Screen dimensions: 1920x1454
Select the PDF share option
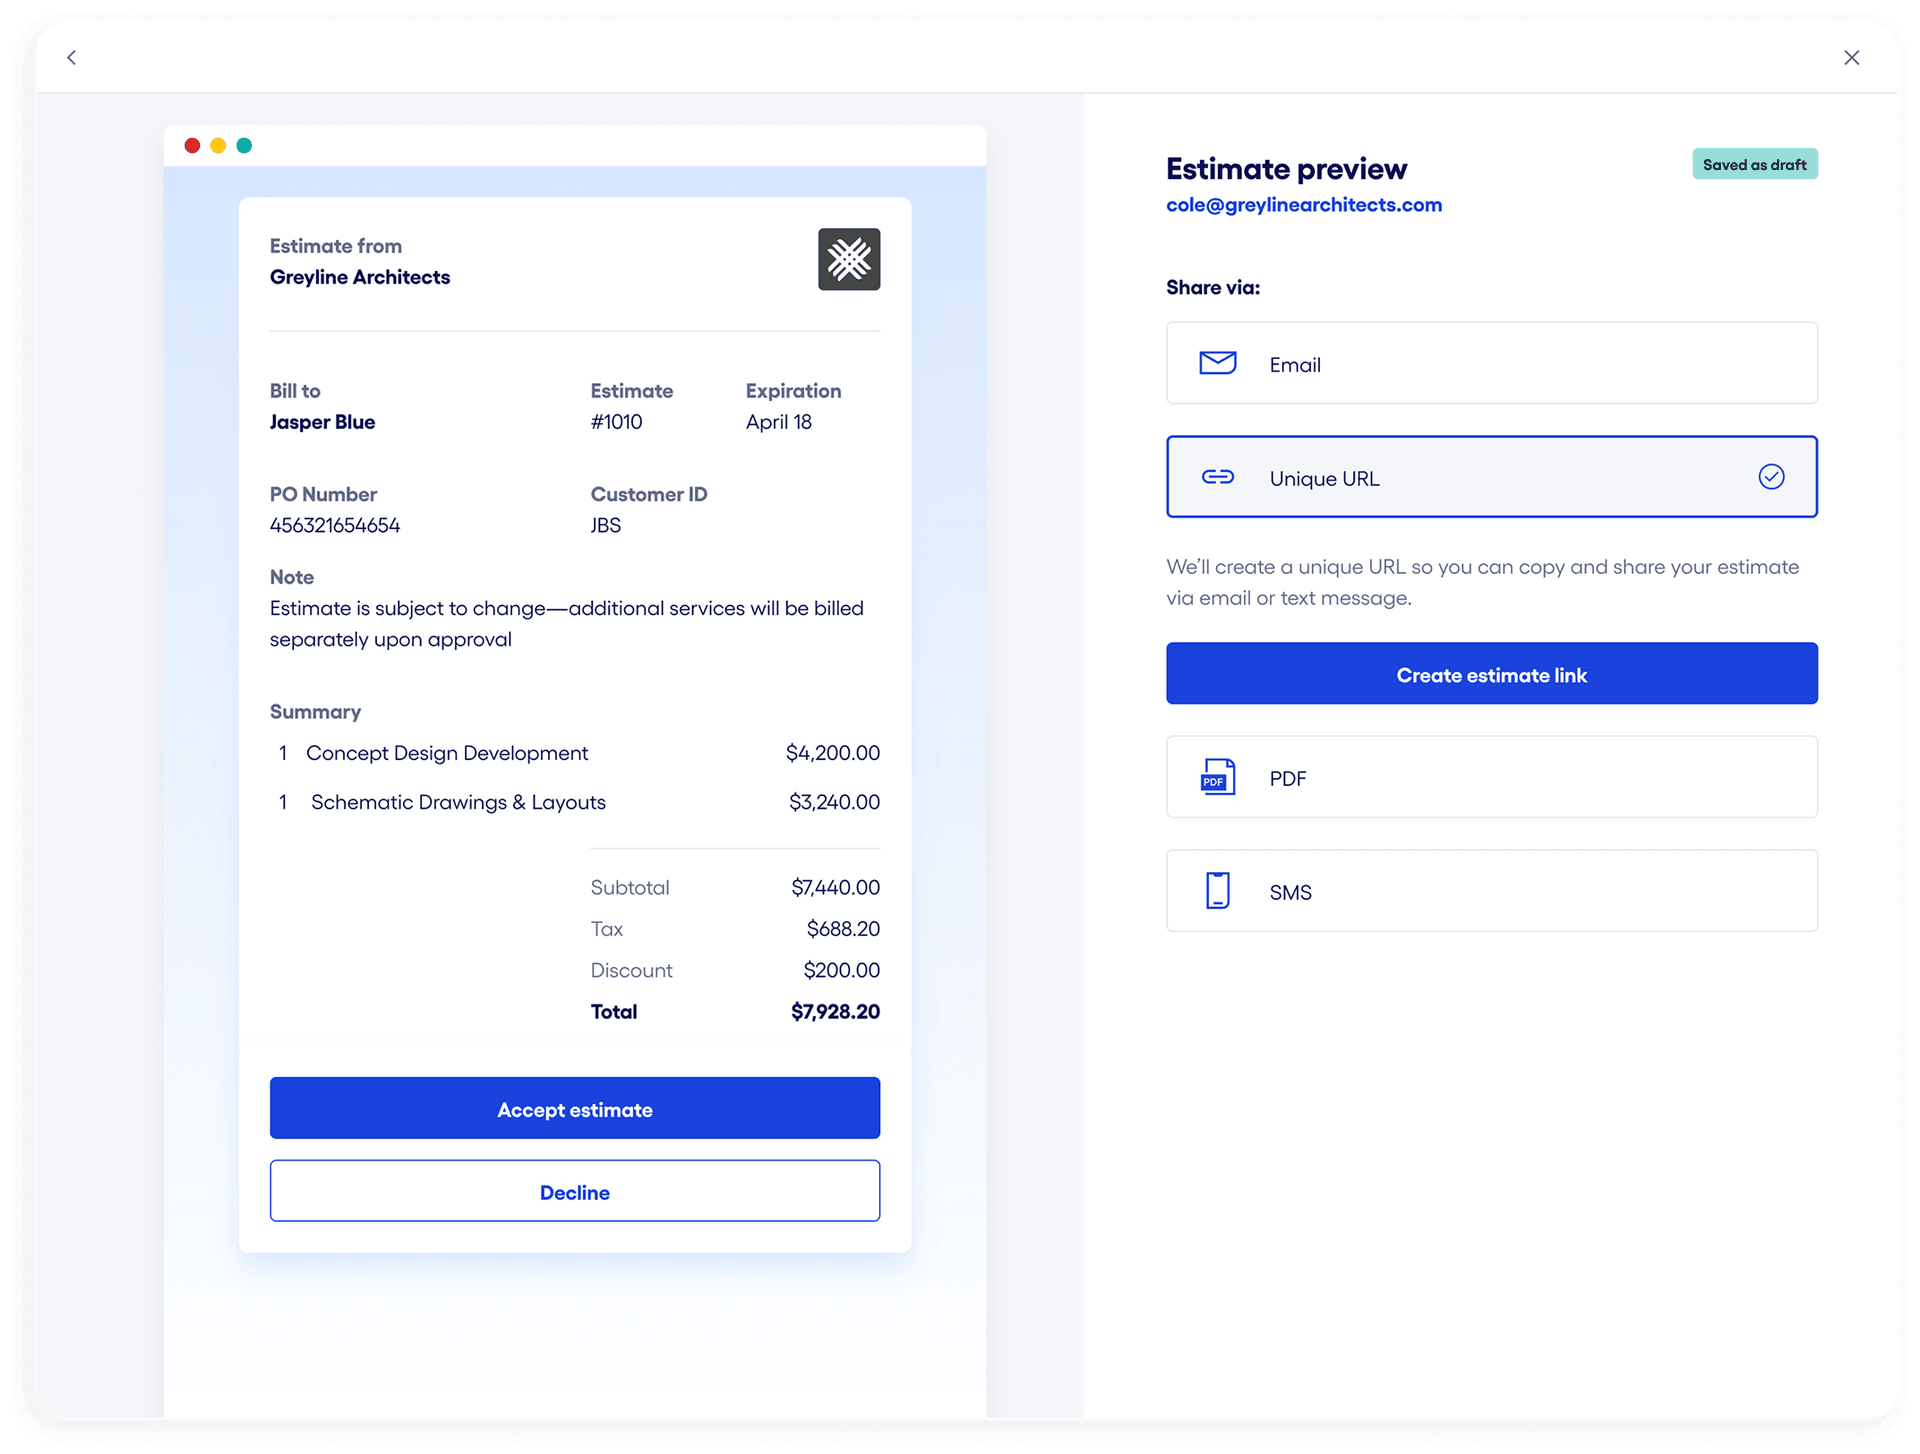tap(1491, 777)
